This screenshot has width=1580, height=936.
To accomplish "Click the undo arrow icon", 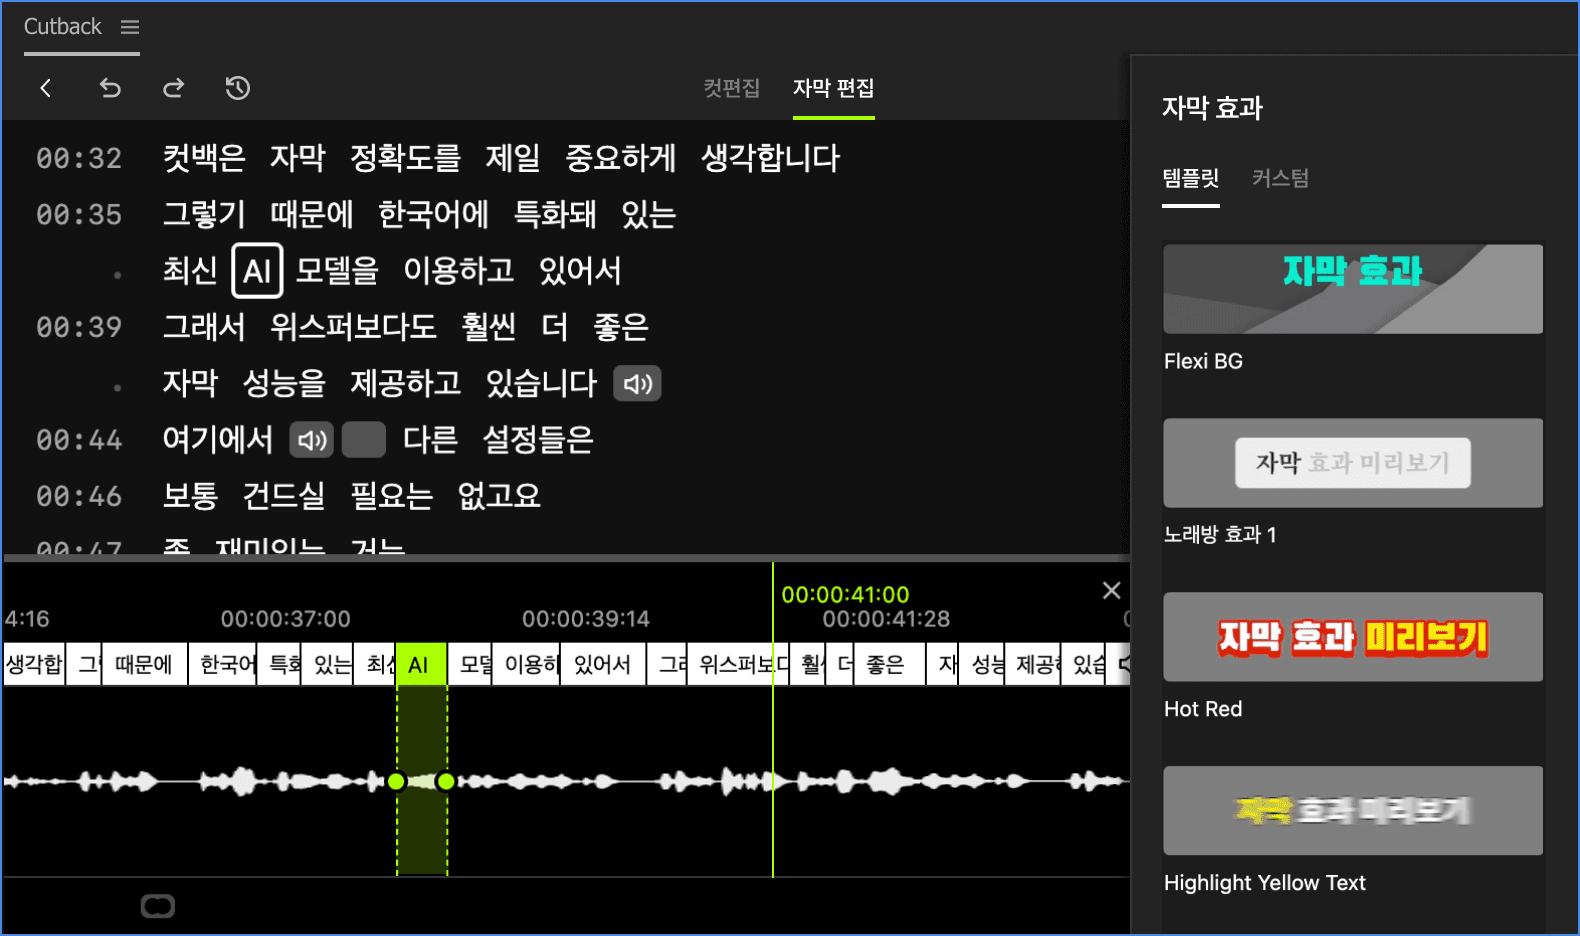I will (x=110, y=88).
